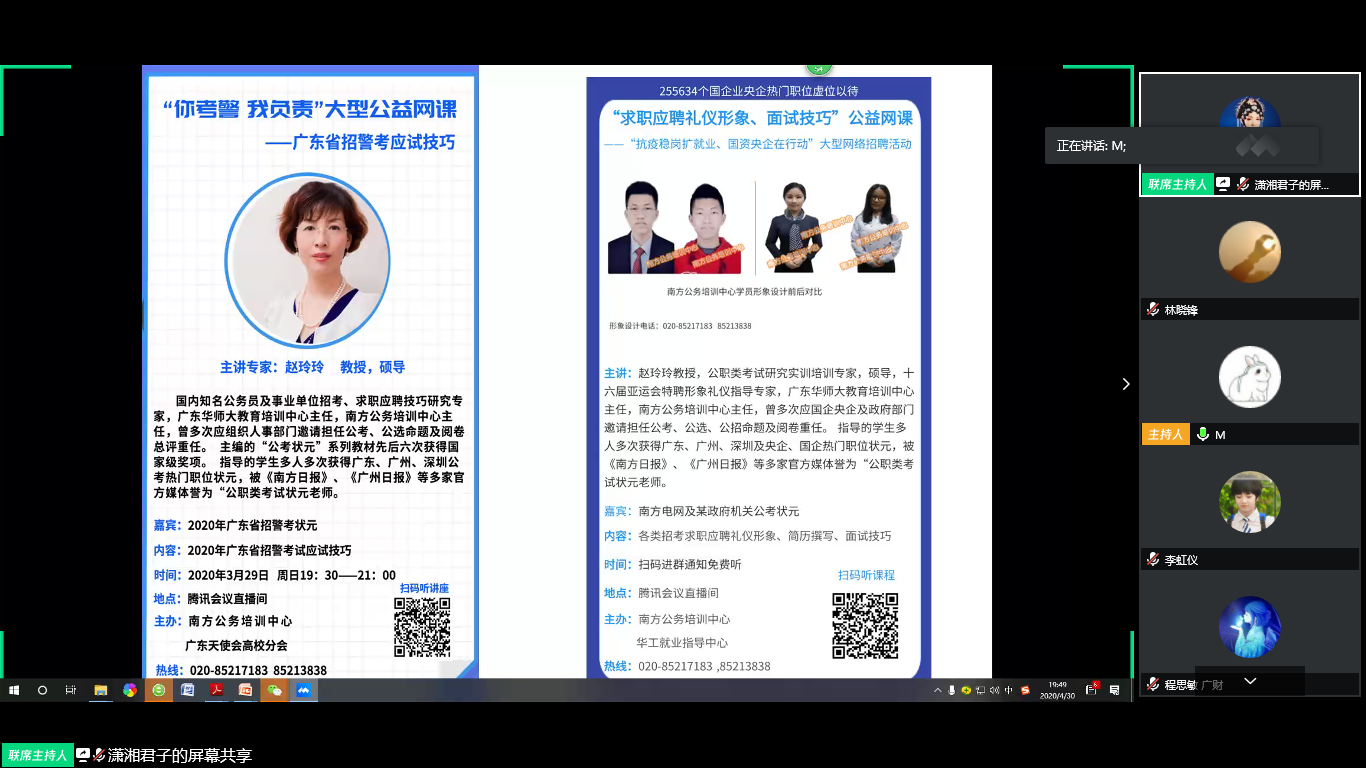Click the lecturer portrait on left poster
Viewport: 1366px width, 768px height.
(x=308, y=259)
